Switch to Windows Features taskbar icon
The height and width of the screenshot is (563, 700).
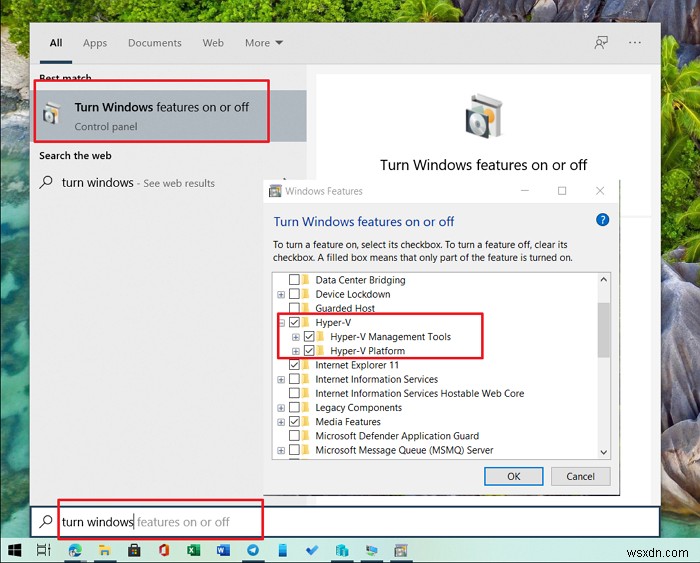coord(401,550)
